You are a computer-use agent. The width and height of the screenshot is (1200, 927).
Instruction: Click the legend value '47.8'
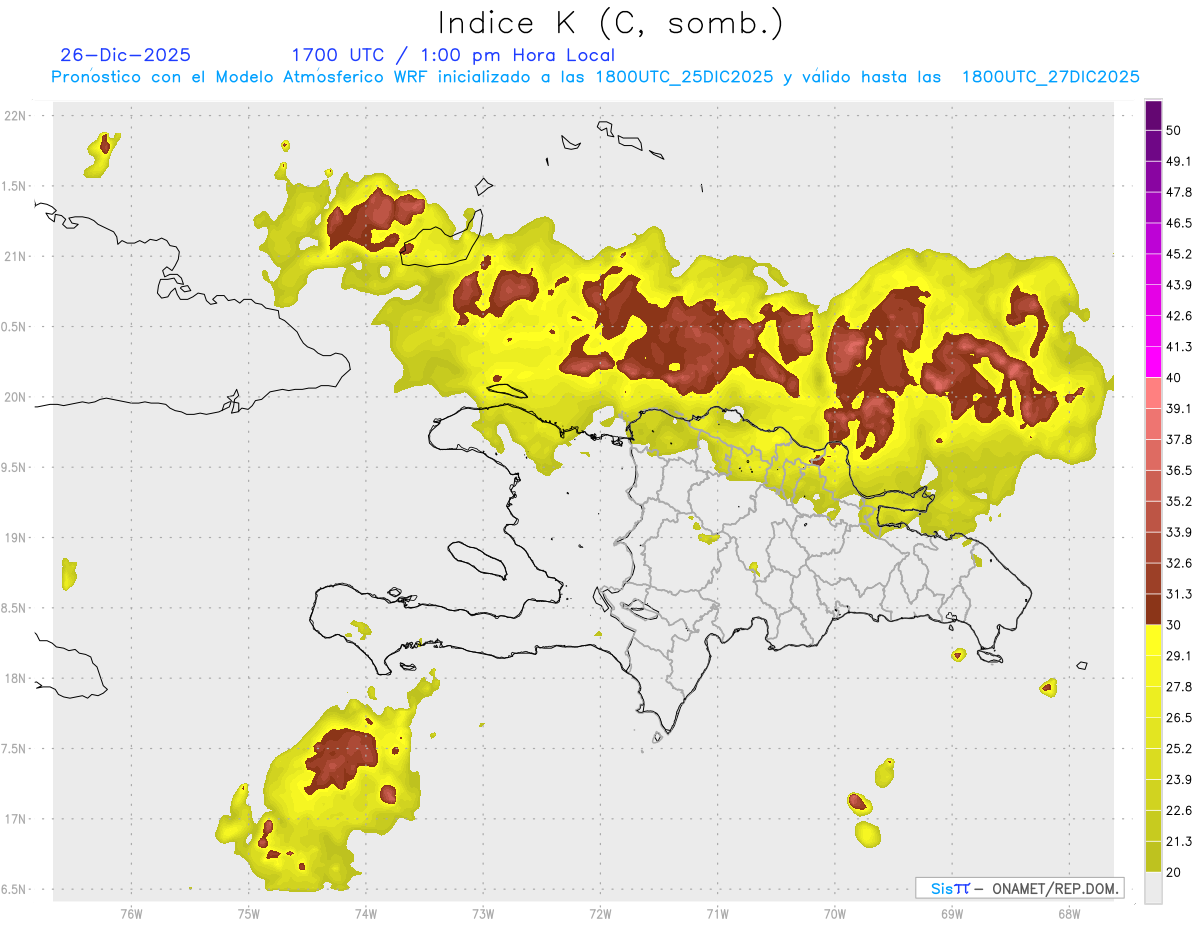tap(1178, 192)
